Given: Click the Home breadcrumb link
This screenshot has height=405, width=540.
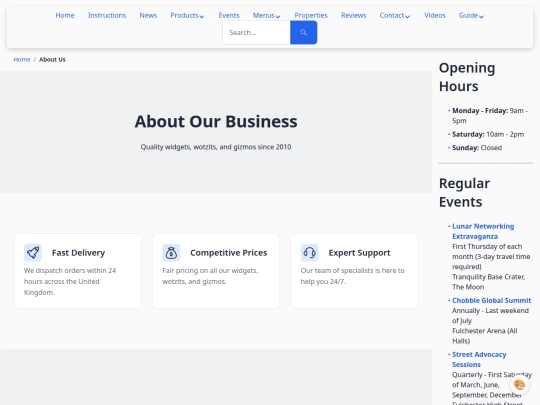Looking at the screenshot, I should [22, 60].
